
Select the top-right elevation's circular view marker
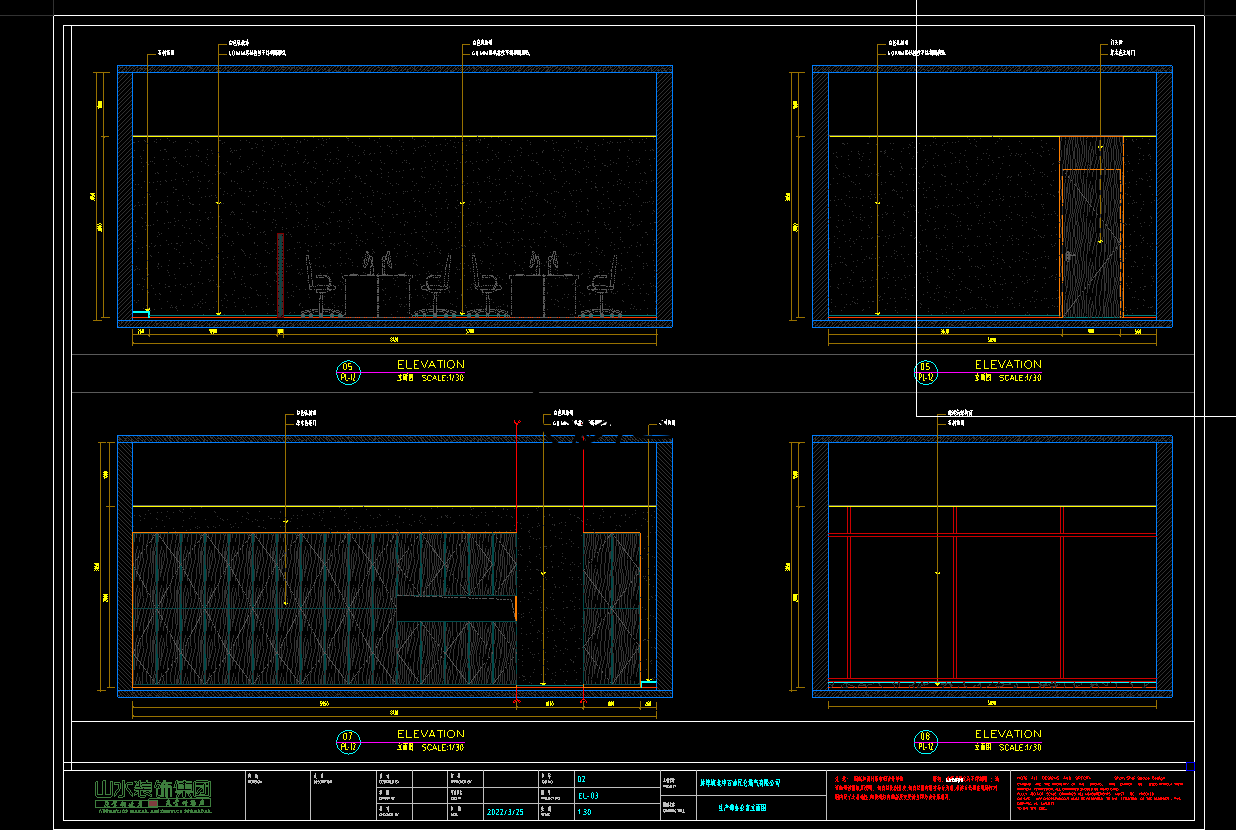click(926, 372)
